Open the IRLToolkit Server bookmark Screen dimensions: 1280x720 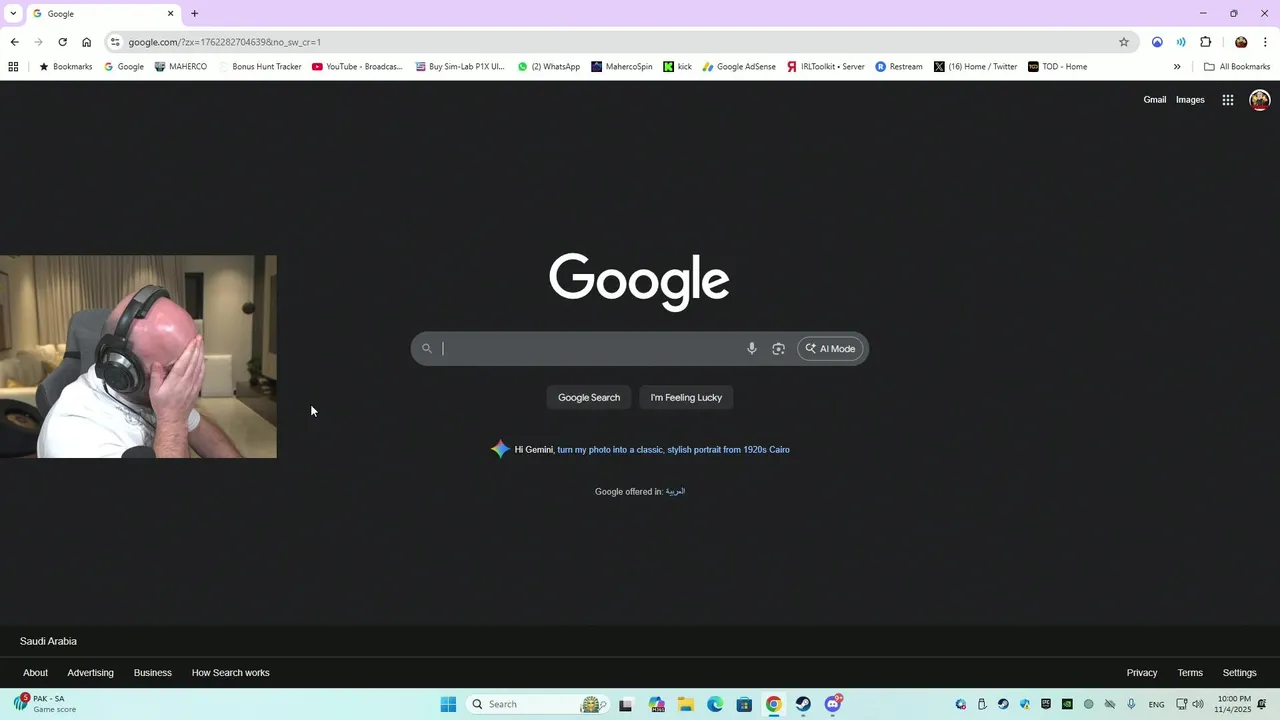click(826, 67)
